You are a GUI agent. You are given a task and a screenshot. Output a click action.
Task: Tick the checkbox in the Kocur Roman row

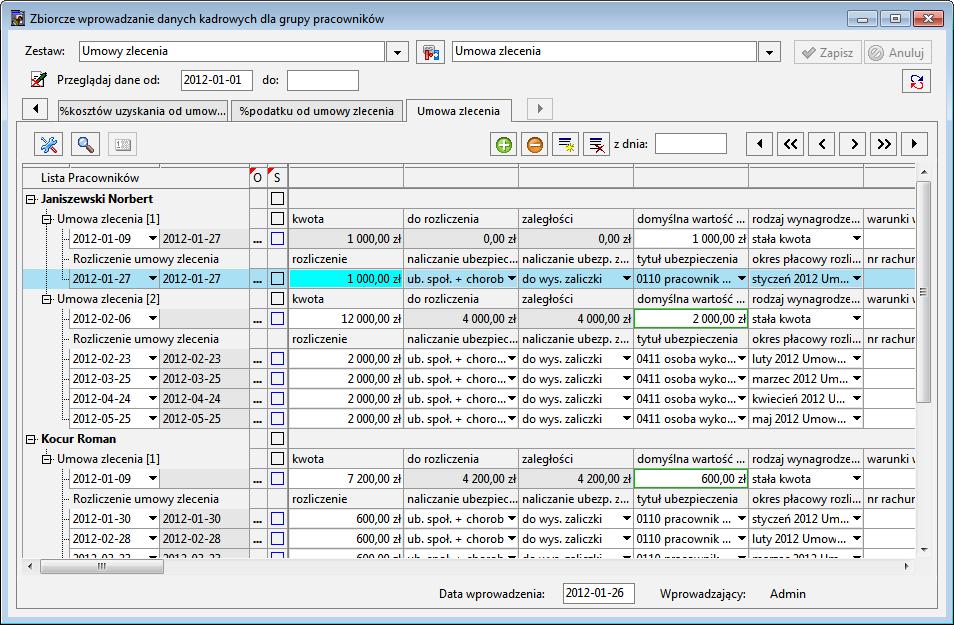tap(277, 439)
